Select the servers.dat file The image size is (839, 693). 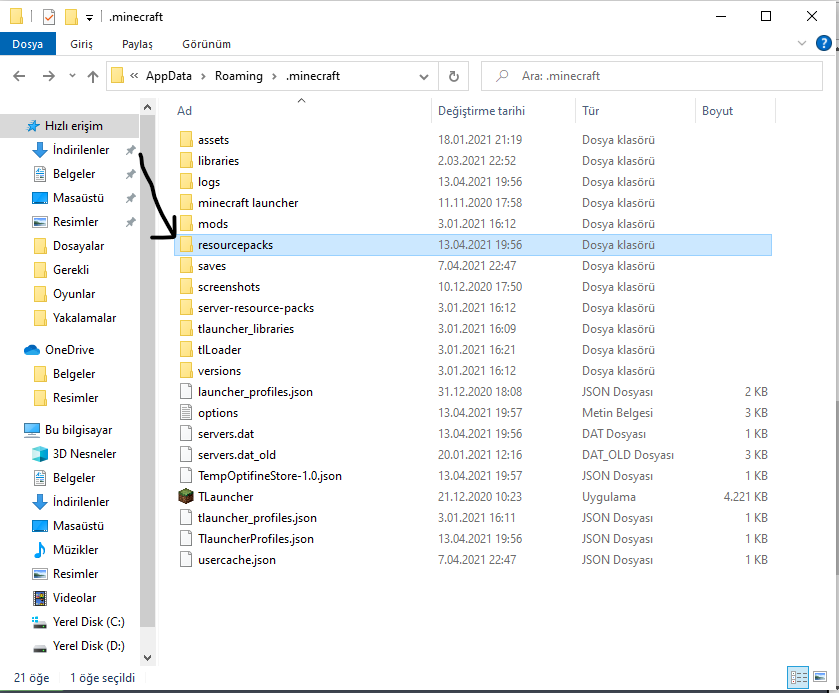(226, 434)
